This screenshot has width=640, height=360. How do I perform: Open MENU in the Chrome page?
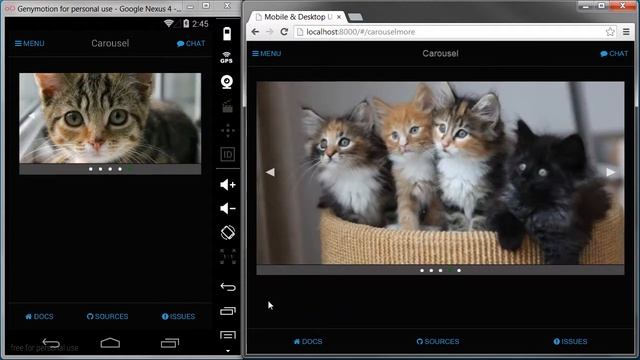click(267, 53)
